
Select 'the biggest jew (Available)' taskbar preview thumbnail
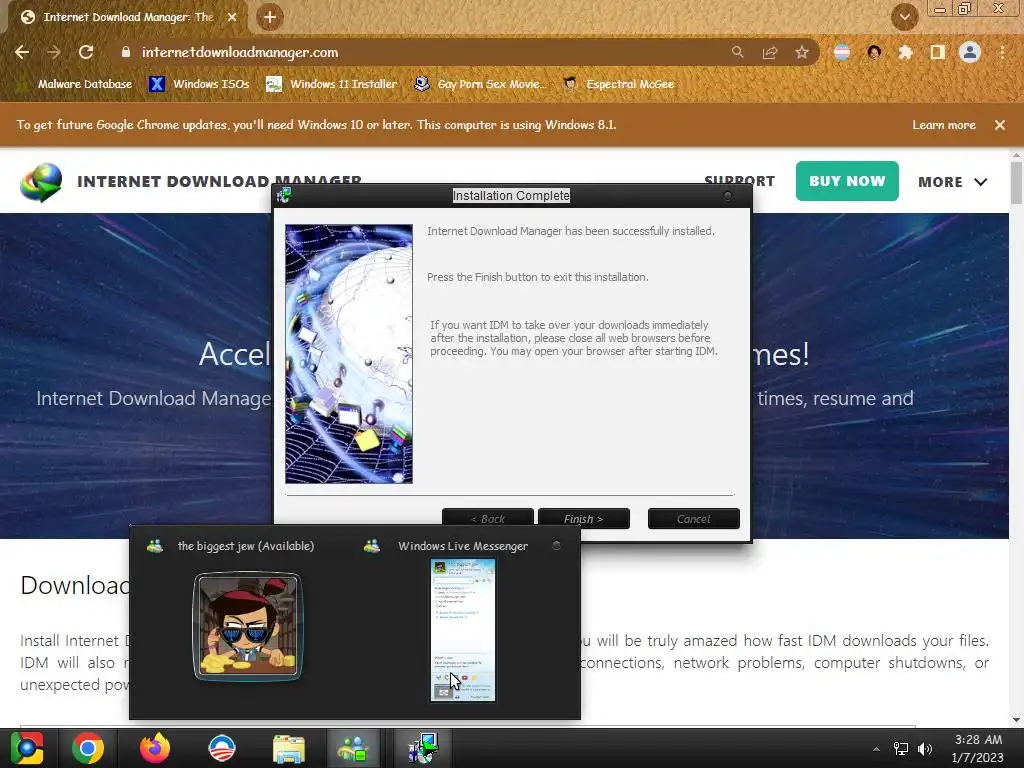(248, 626)
